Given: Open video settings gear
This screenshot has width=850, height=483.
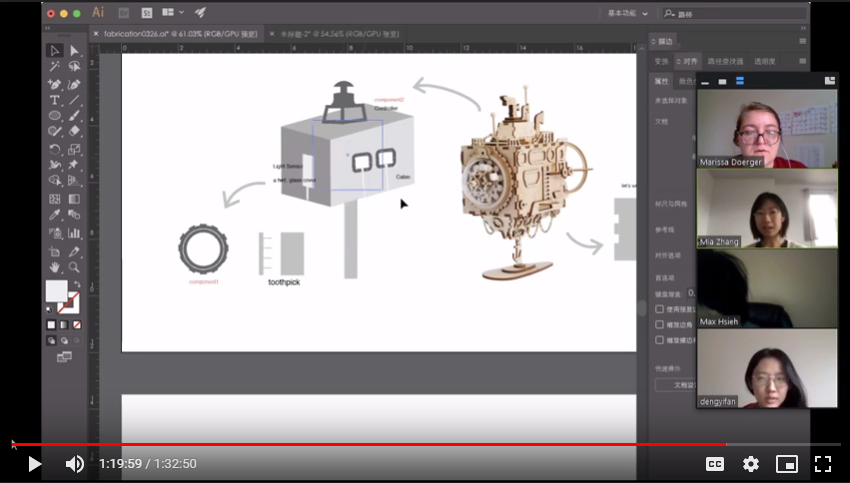Looking at the screenshot, I should click(x=751, y=464).
